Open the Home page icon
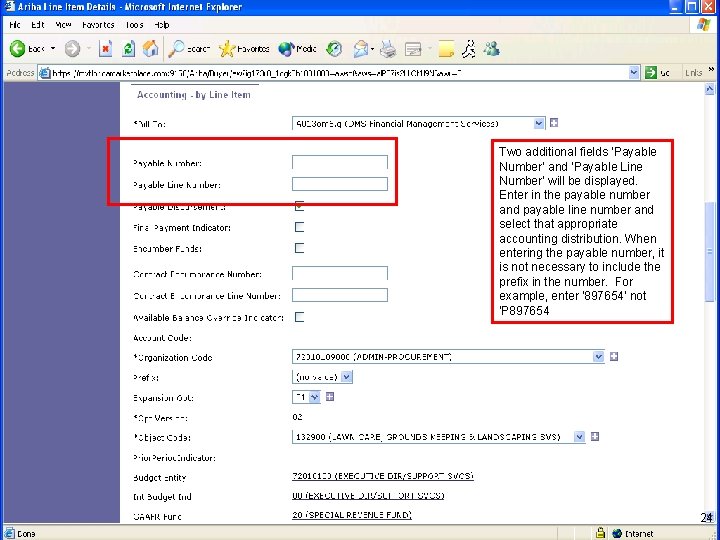Screen dimensions: 720x540 pyautogui.click(x=151, y=49)
